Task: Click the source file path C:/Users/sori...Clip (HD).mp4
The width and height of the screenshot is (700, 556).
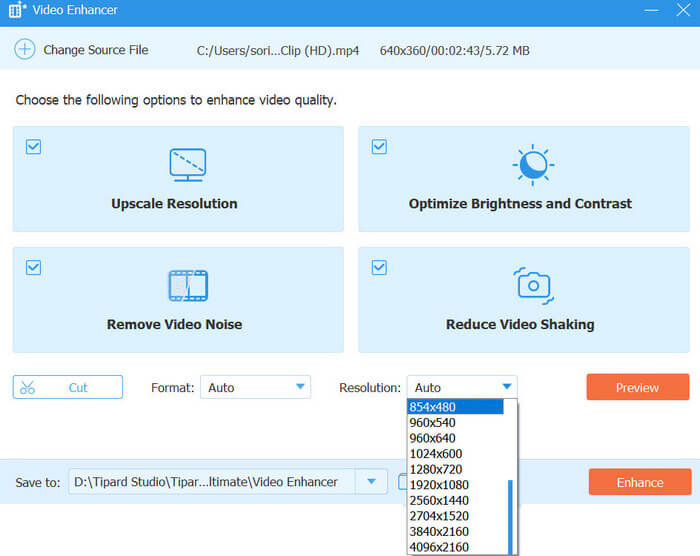Action: (x=278, y=50)
